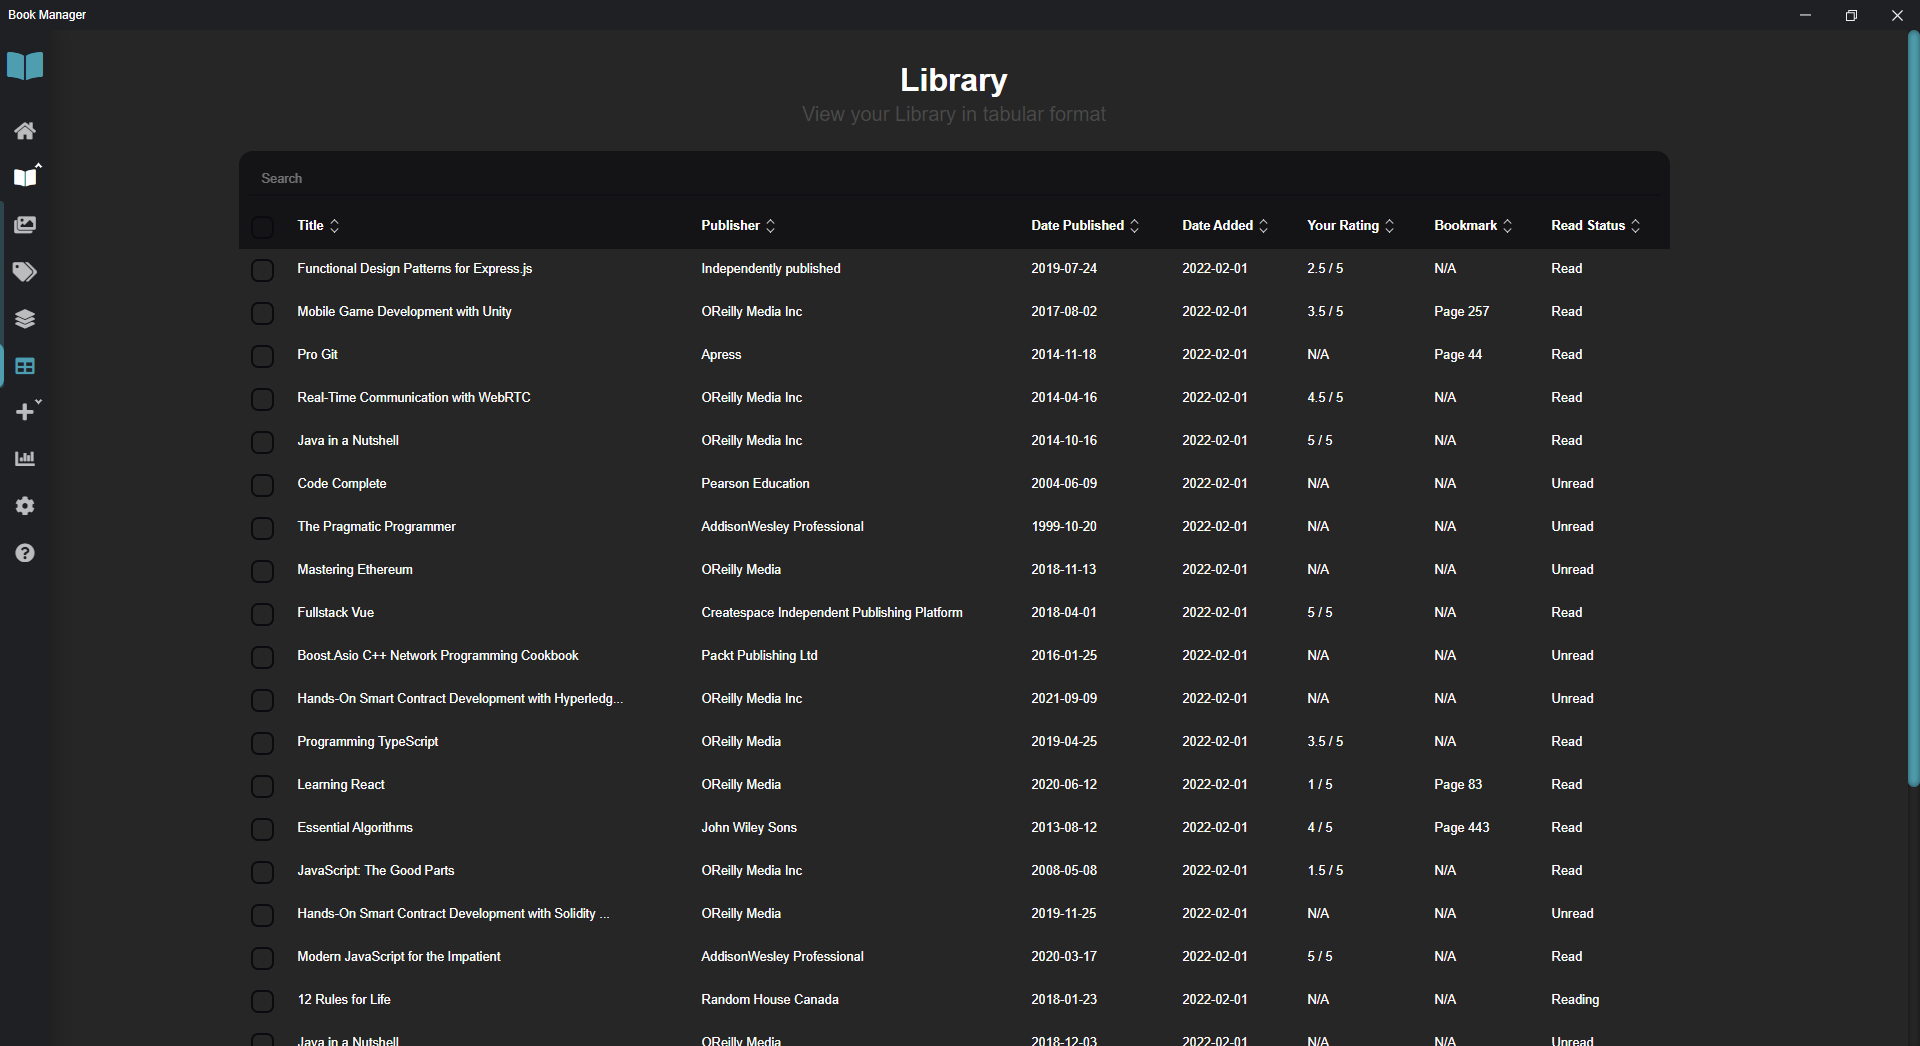Check the checkbox next to Pro Git
The width and height of the screenshot is (1920, 1046).
pos(263,356)
